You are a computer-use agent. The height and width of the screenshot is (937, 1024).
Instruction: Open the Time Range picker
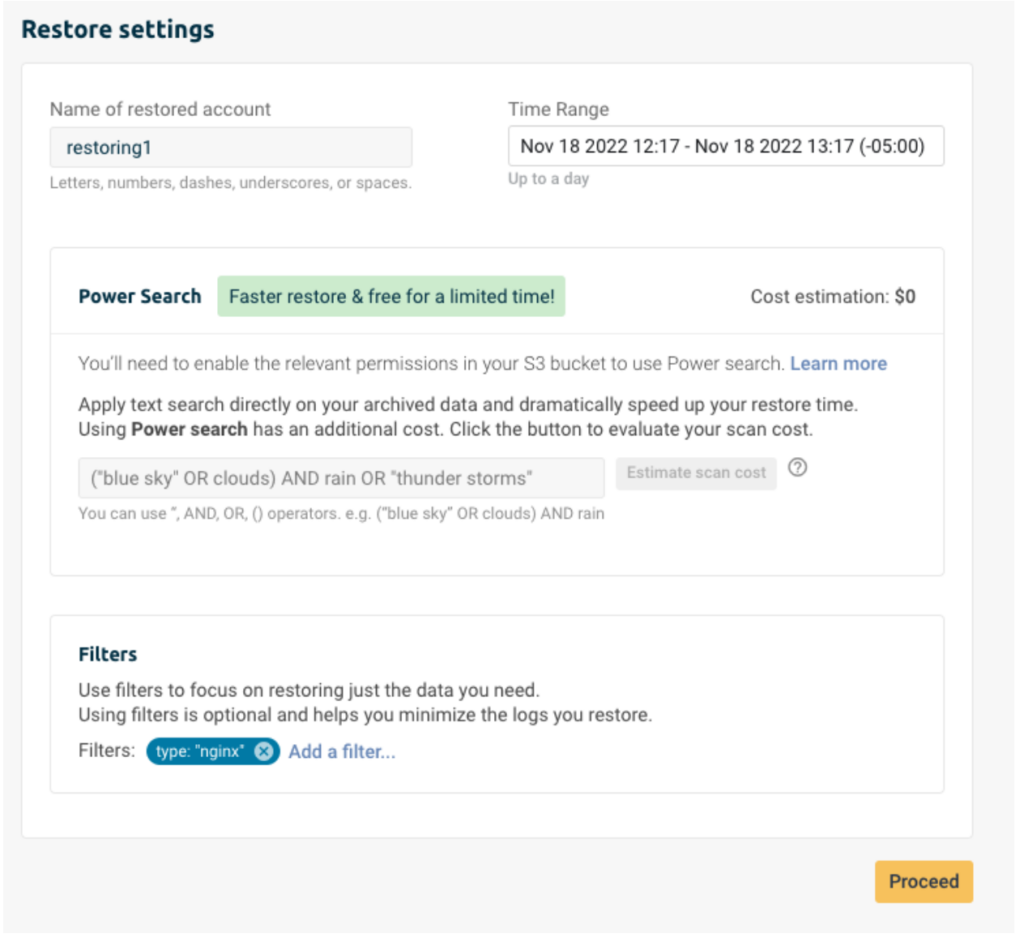pos(726,146)
